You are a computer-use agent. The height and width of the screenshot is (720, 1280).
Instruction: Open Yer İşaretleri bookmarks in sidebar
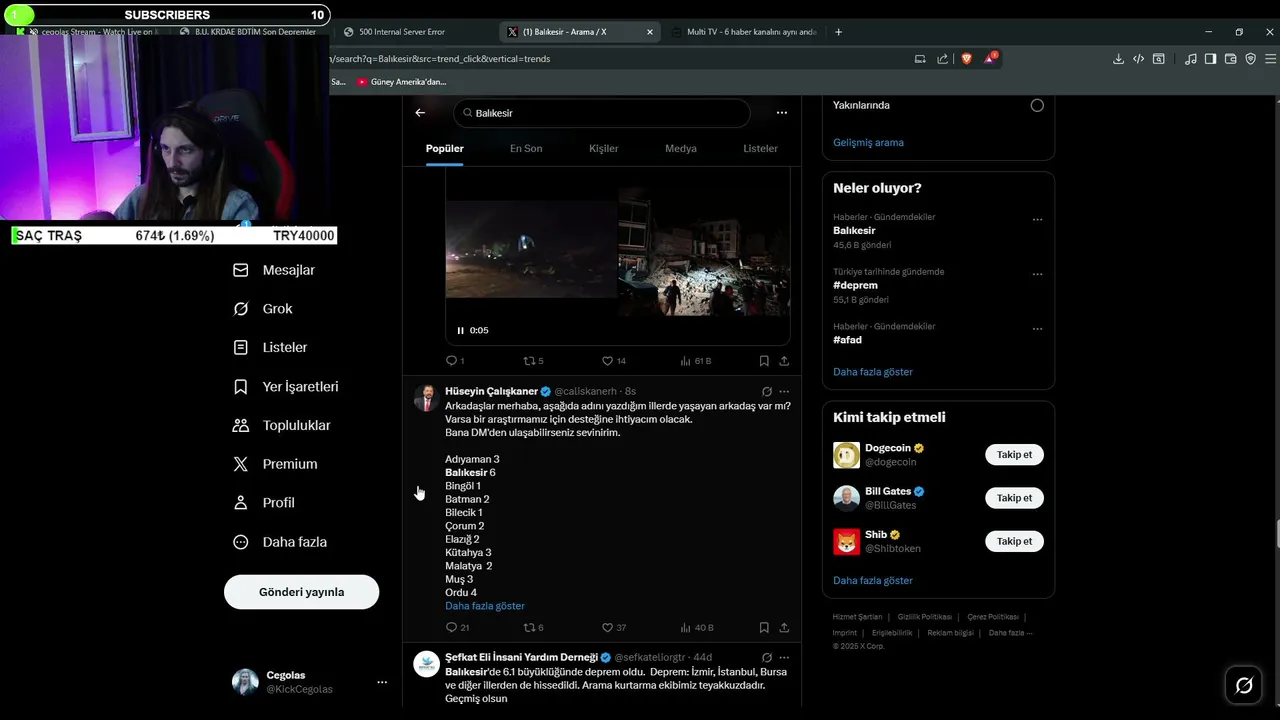[286, 386]
